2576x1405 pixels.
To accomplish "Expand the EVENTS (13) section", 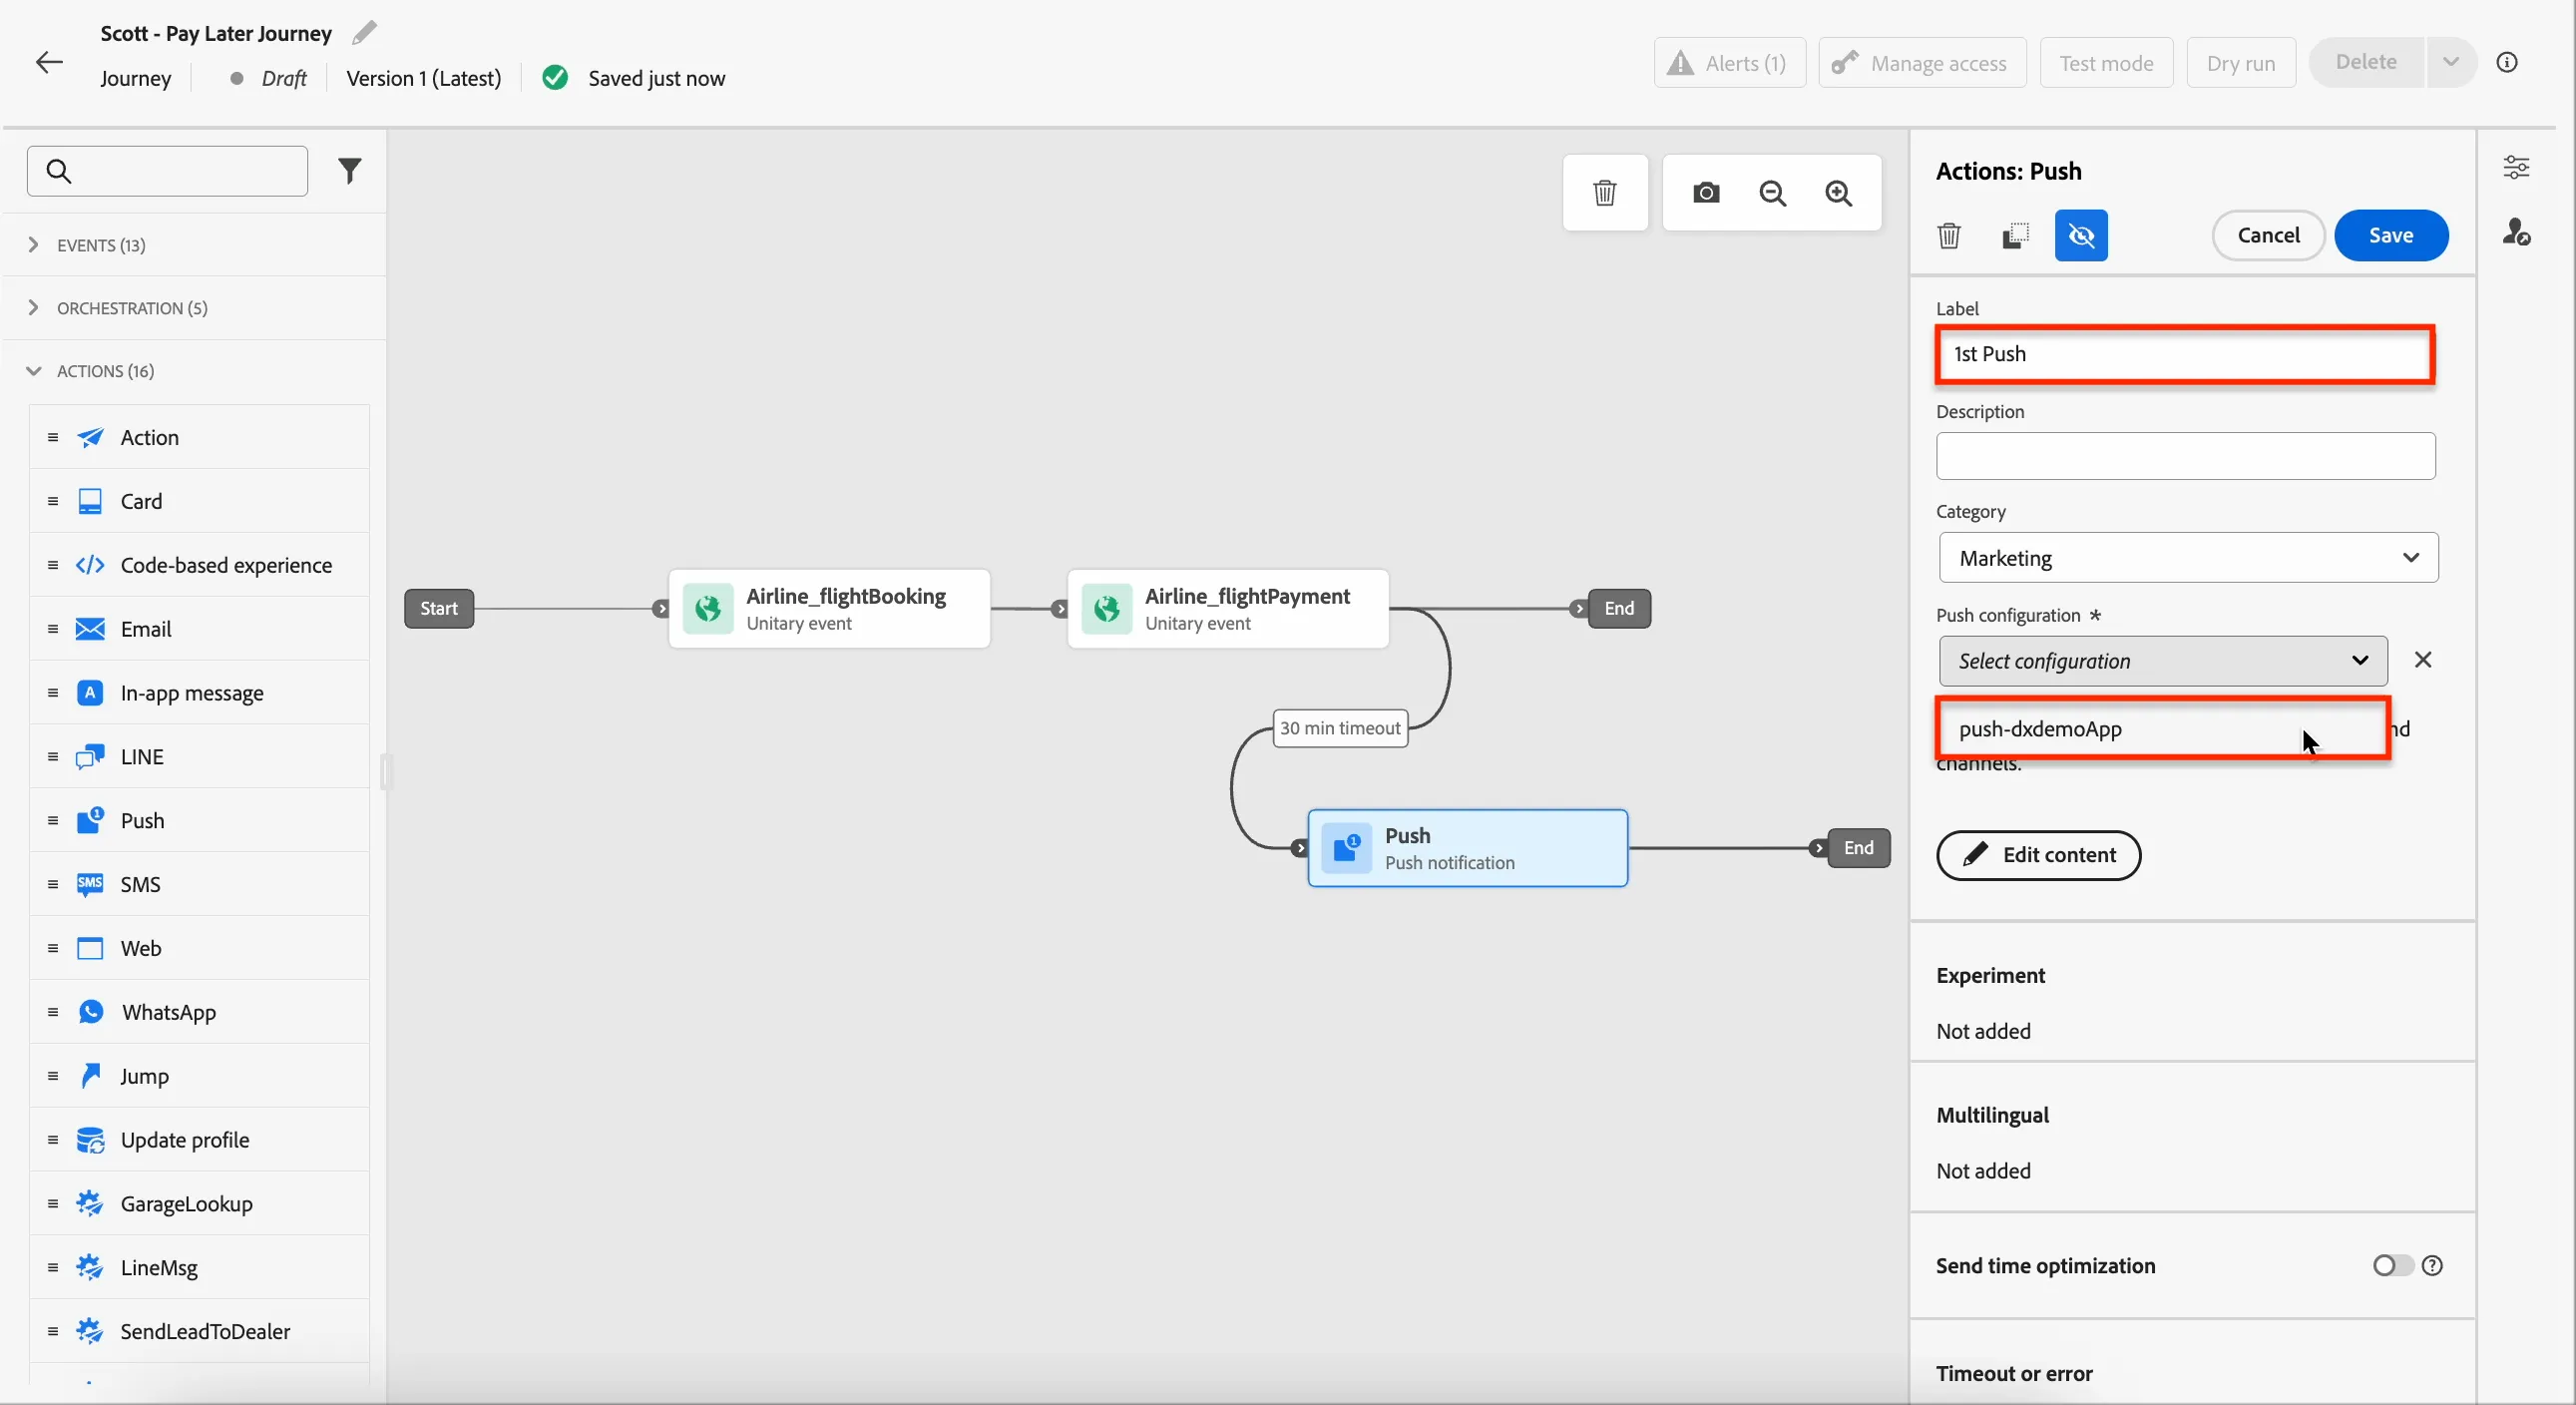I will coord(195,245).
